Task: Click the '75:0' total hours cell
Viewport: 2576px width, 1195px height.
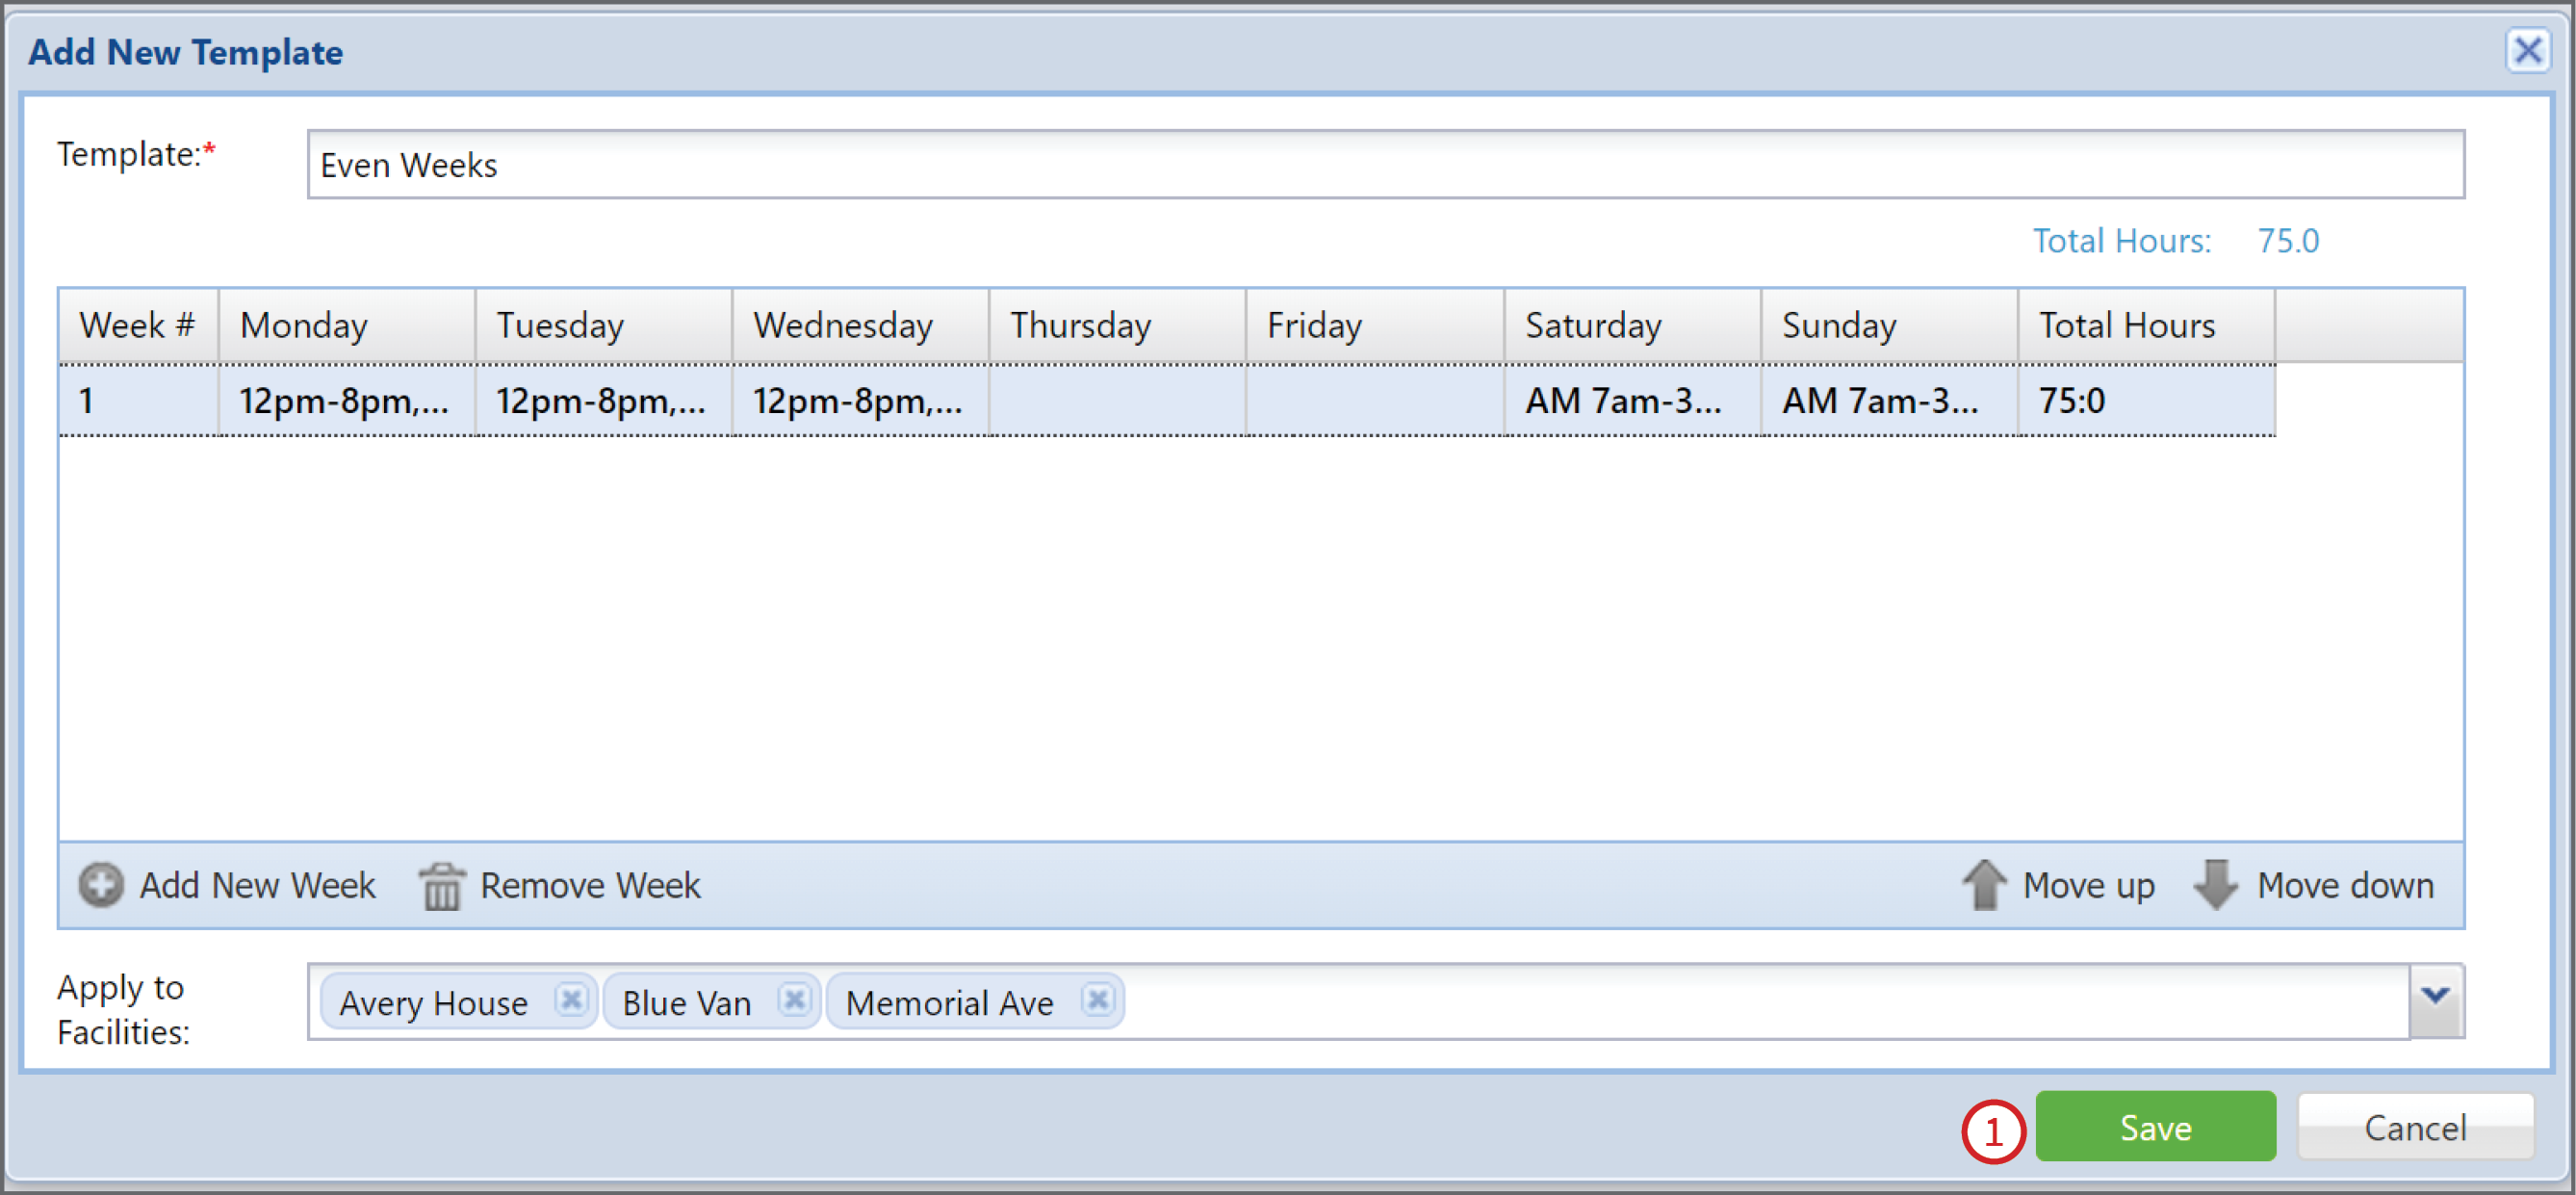Action: [x=2146, y=400]
